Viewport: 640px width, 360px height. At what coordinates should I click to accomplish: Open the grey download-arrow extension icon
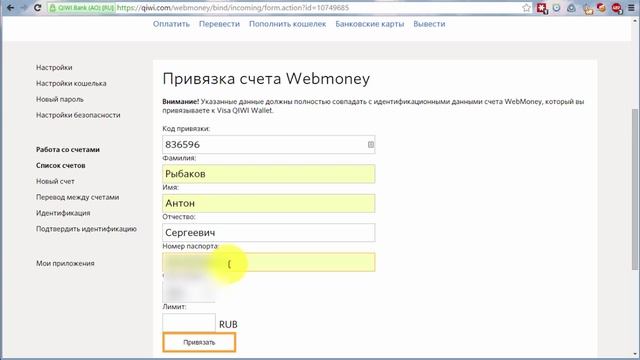(x=571, y=8)
